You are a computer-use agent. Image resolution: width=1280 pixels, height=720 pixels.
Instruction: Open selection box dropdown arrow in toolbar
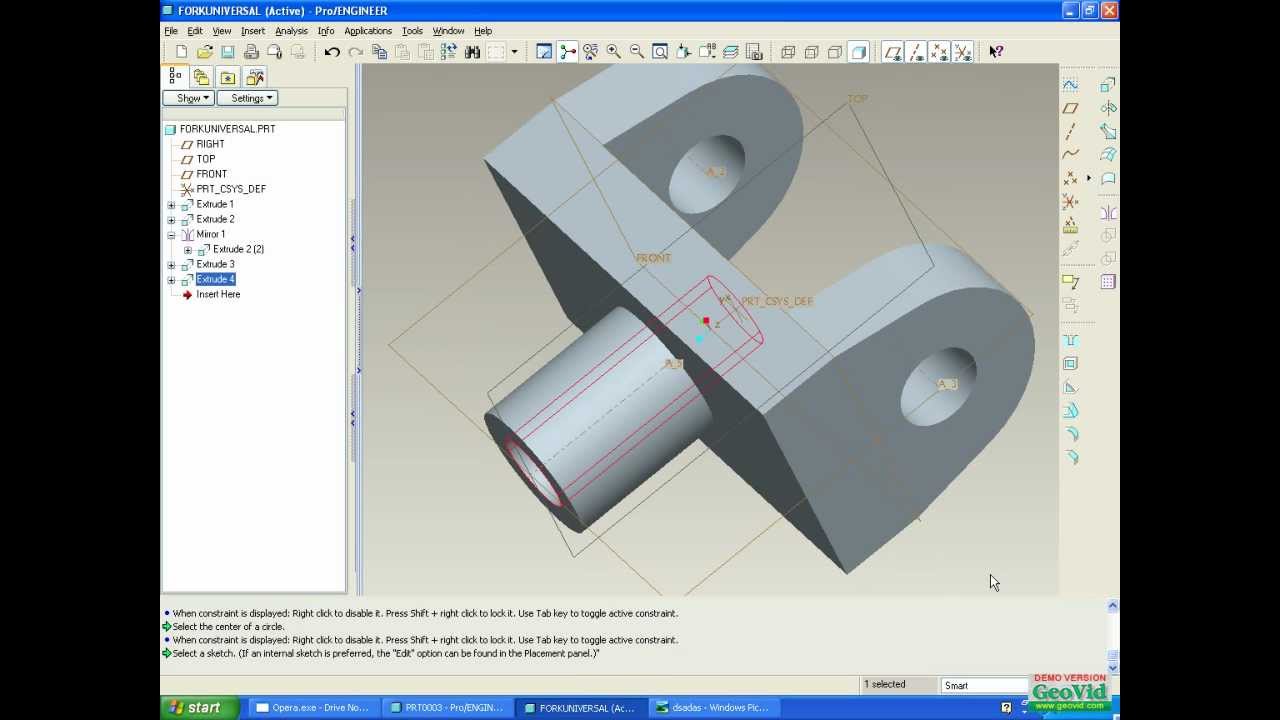514,52
